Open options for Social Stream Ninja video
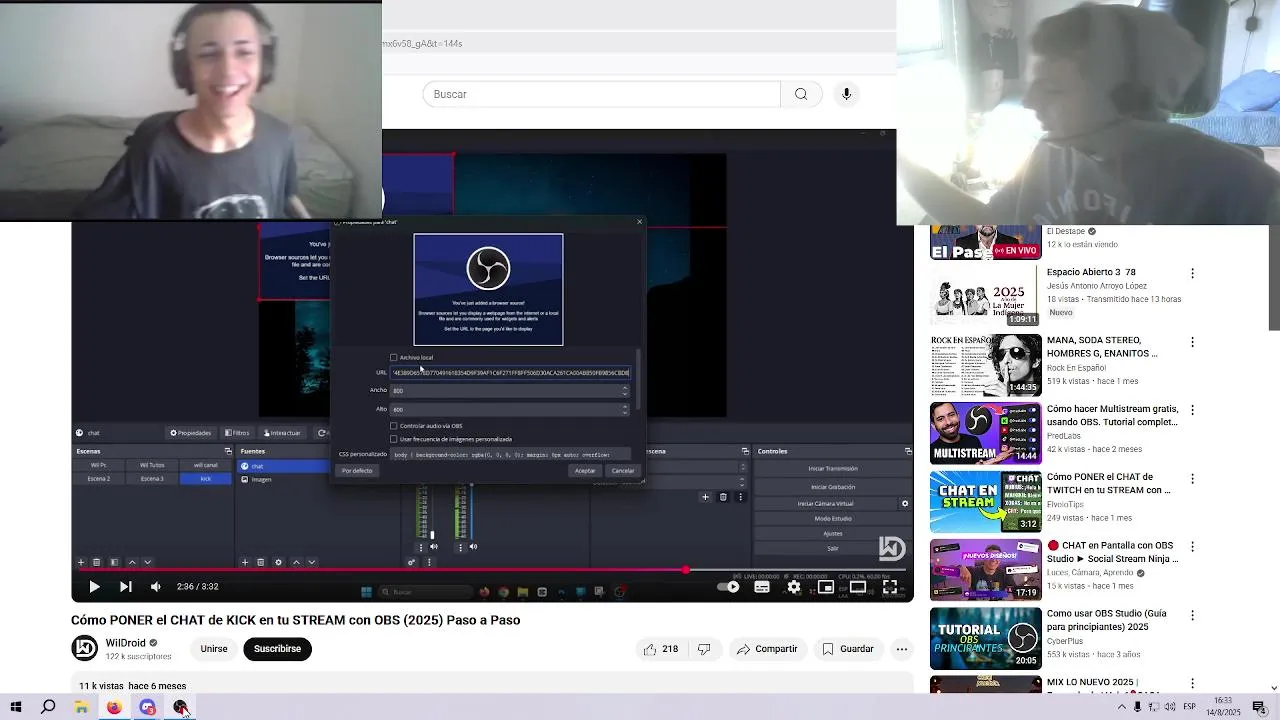The image size is (1280, 720). coord(1192,546)
